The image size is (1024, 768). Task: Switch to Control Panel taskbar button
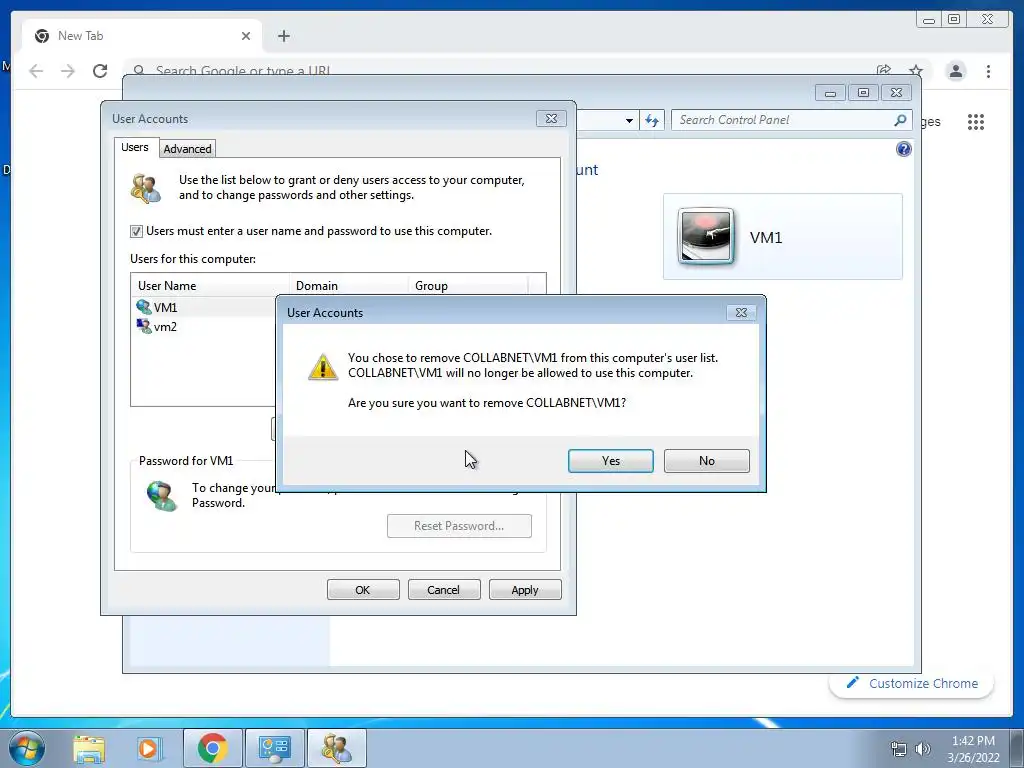(x=274, y=748)
